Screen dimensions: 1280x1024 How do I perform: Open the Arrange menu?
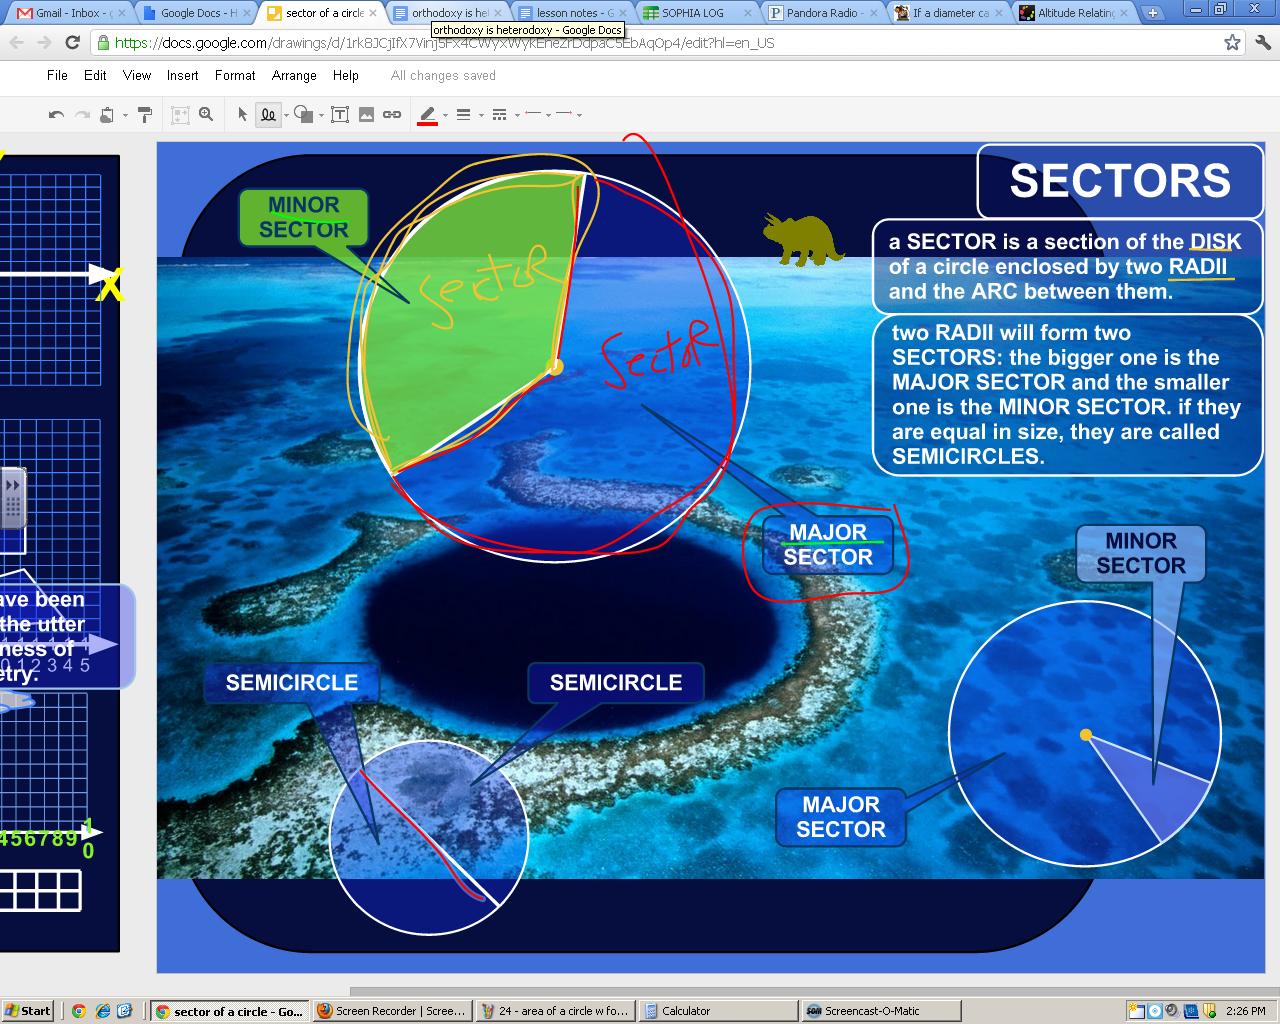click(293, 75)
